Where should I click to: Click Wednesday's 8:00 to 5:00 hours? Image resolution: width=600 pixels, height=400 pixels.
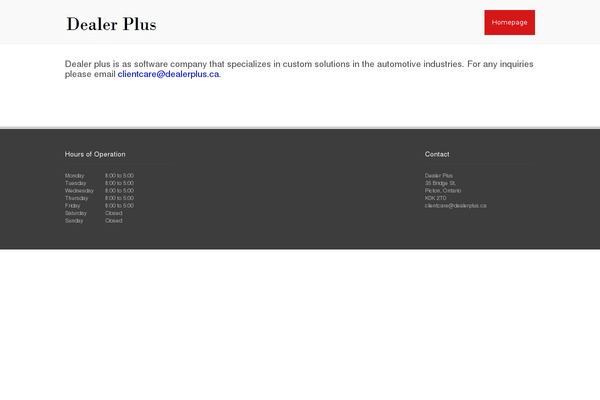pyautogui.click(x=119, y=191)
